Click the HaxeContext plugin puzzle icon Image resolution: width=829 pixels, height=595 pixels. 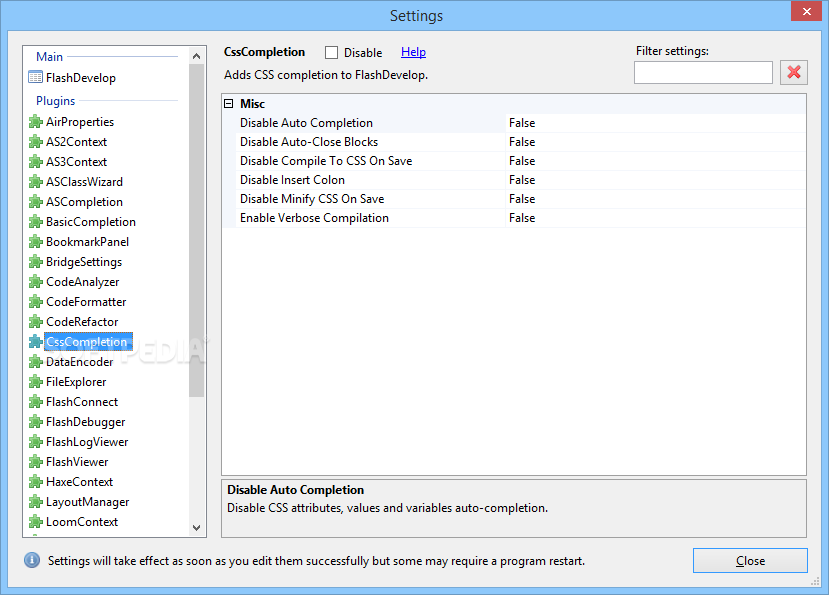pyautogui.click(x=35, y=482)
